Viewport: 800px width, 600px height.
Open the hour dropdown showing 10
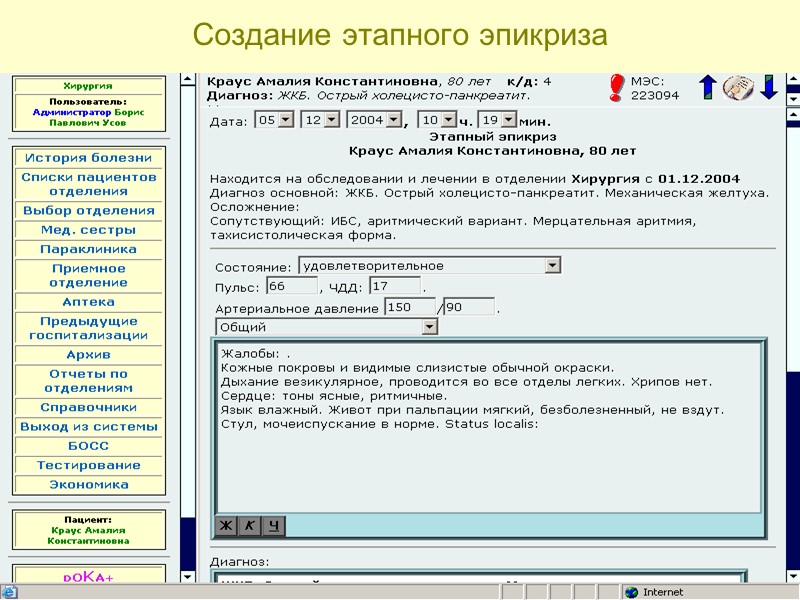[437, 120]
